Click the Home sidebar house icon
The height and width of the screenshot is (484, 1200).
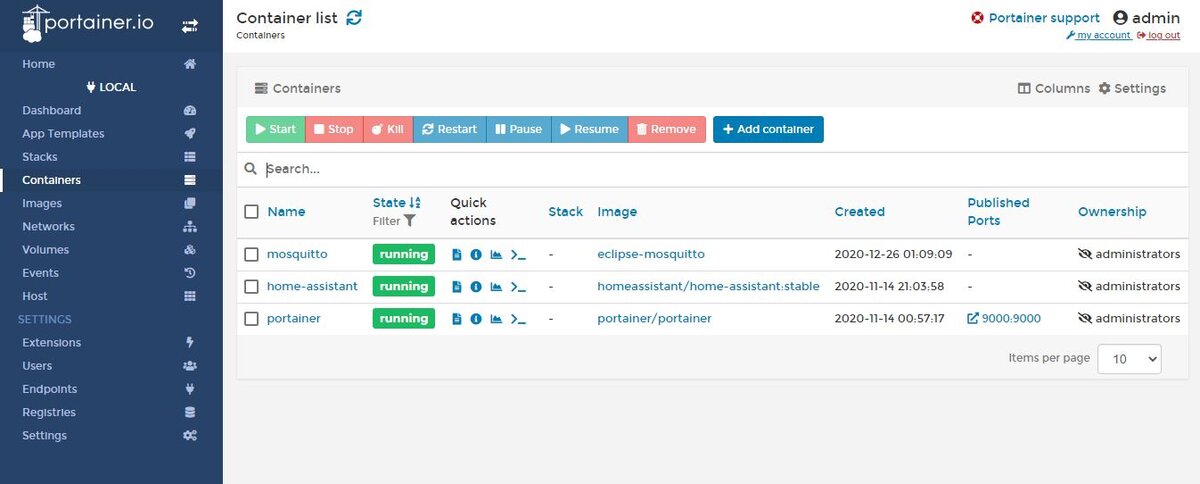tap(190, 64)
